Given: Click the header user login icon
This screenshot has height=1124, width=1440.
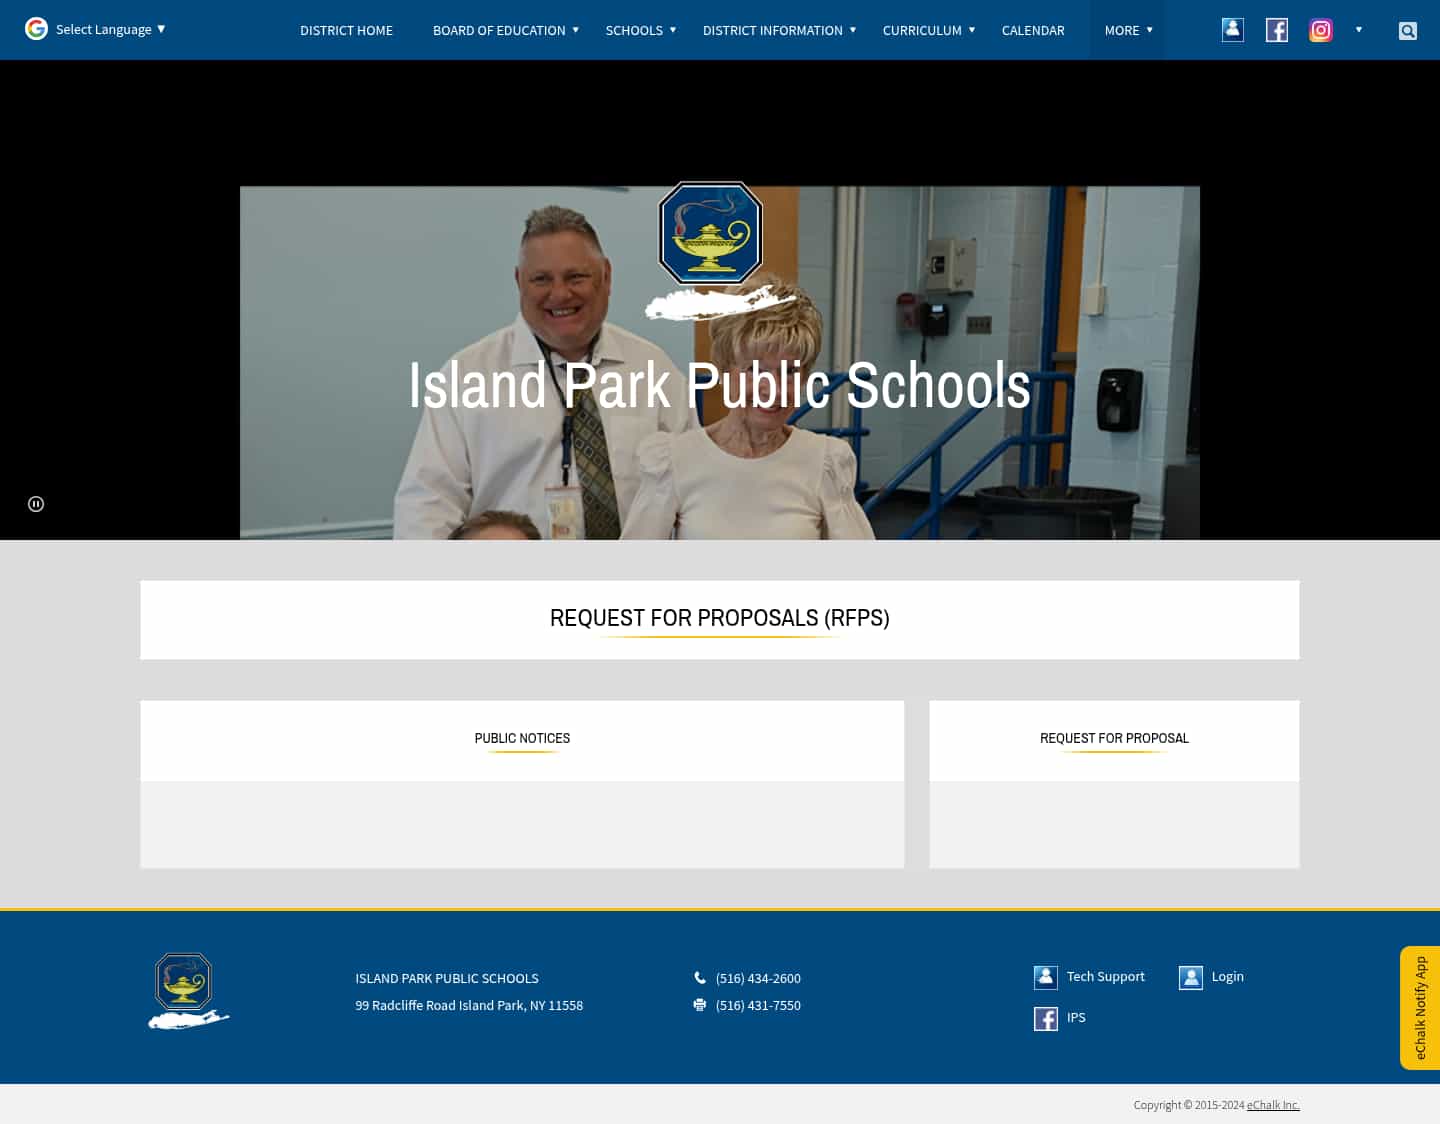Looking at the screenshot, I should pos(1233,30).
